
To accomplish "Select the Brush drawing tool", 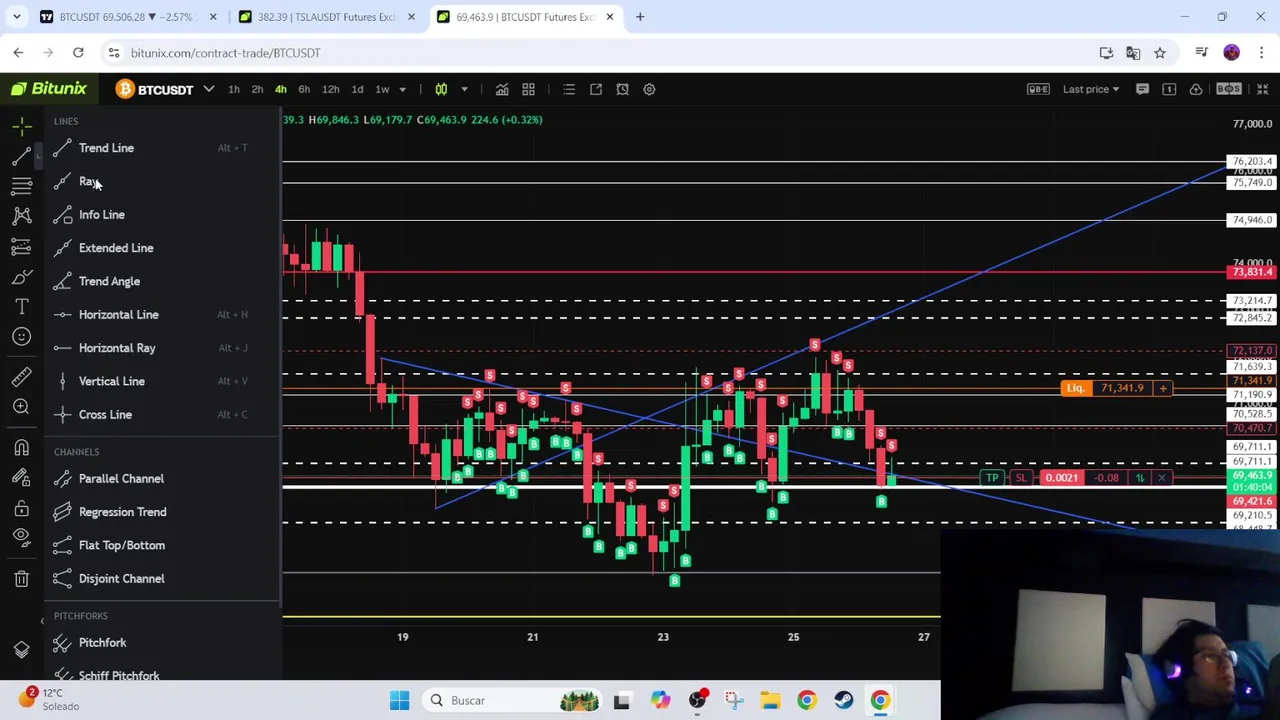I will [22, 276].
